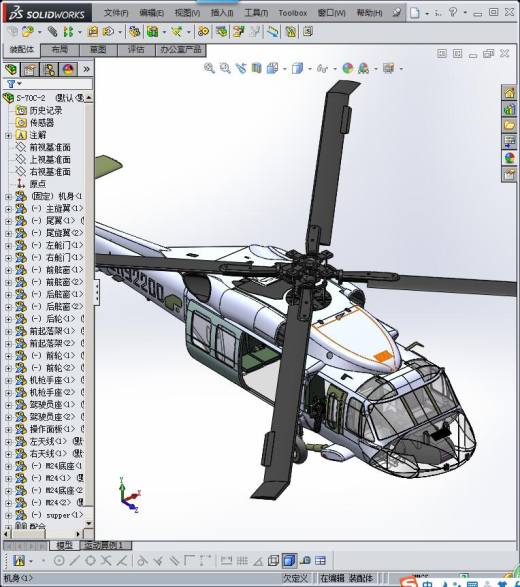520x587 pixels.
Task: Open the File Explorer folder pane icon
Action: 510,125
